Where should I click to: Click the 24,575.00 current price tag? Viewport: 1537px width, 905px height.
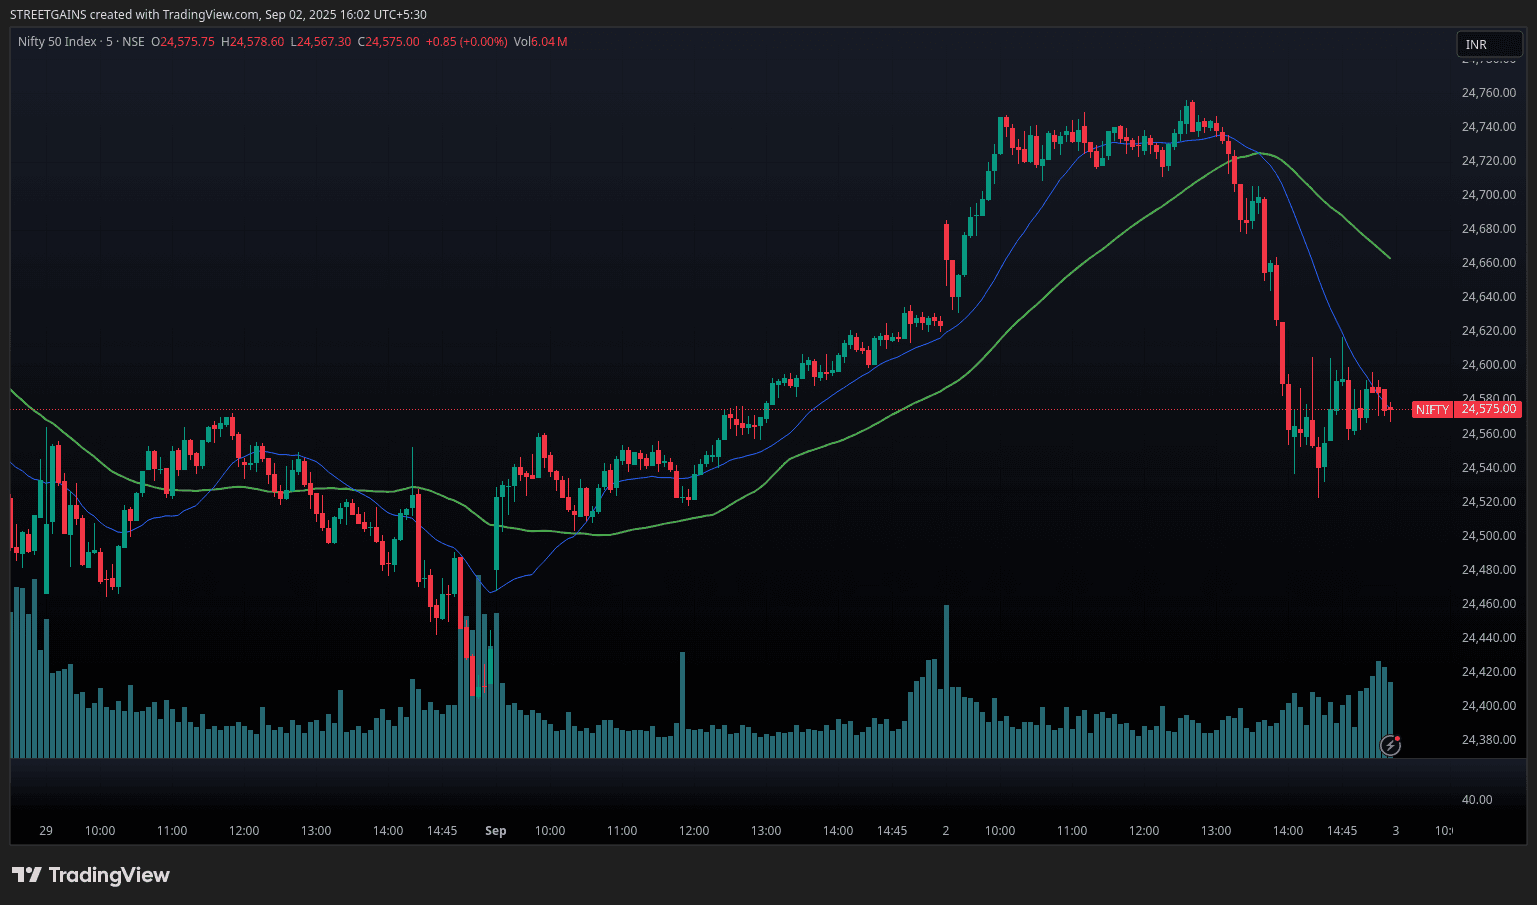pos(1489,409)
